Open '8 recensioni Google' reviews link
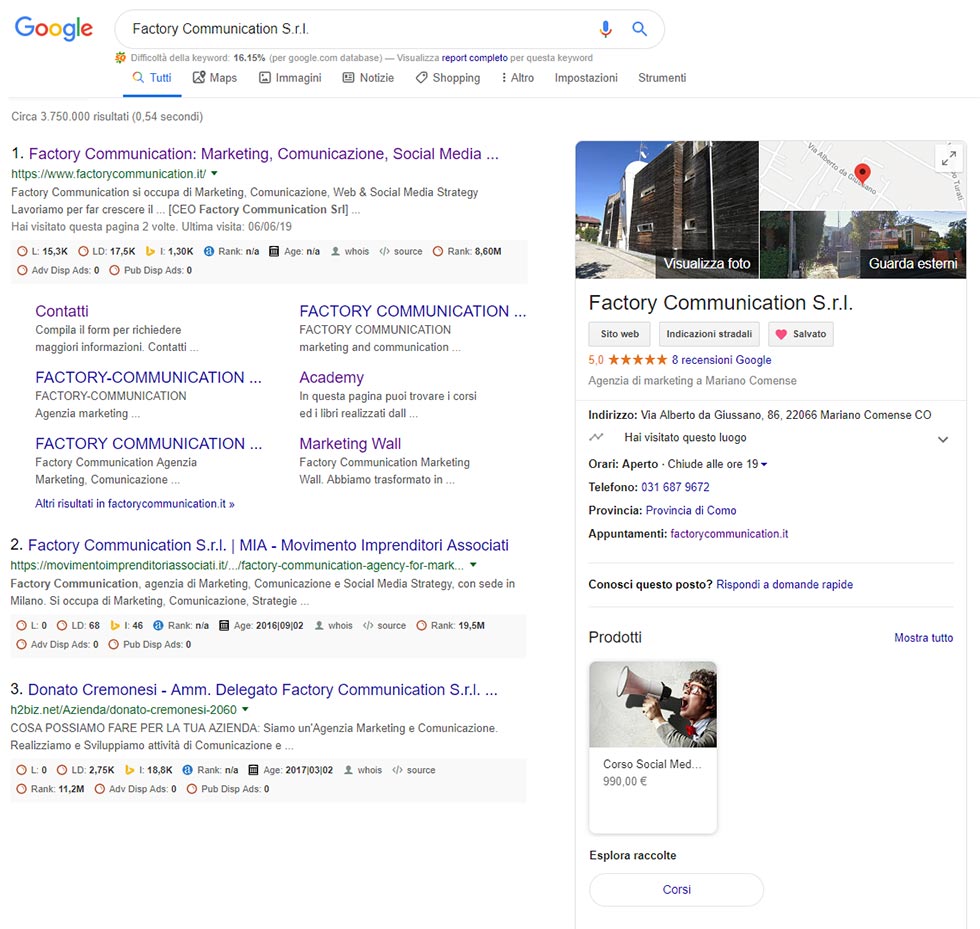Image resolution: width=980 pixels, height=929 pixels. 721,359
